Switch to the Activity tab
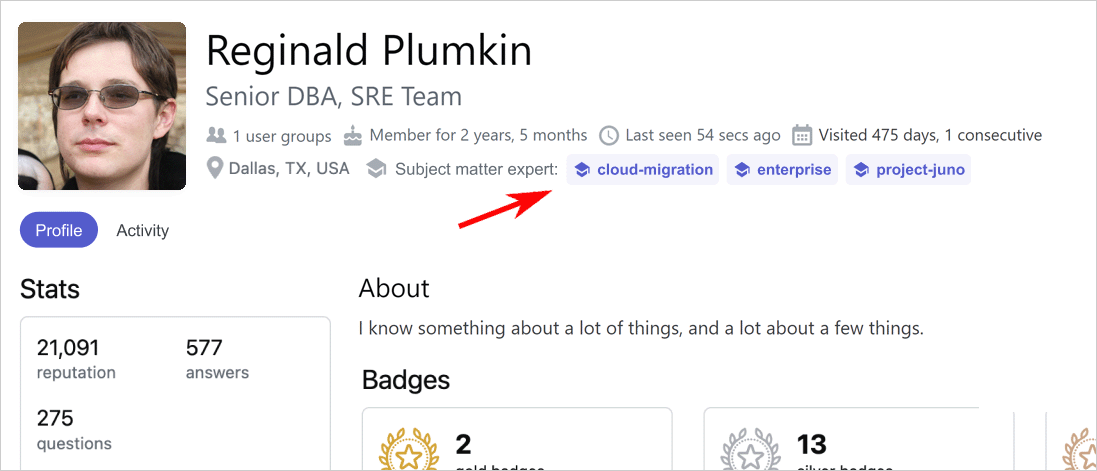This screenshot has width=1097, height=471. [x=142, y=230]
